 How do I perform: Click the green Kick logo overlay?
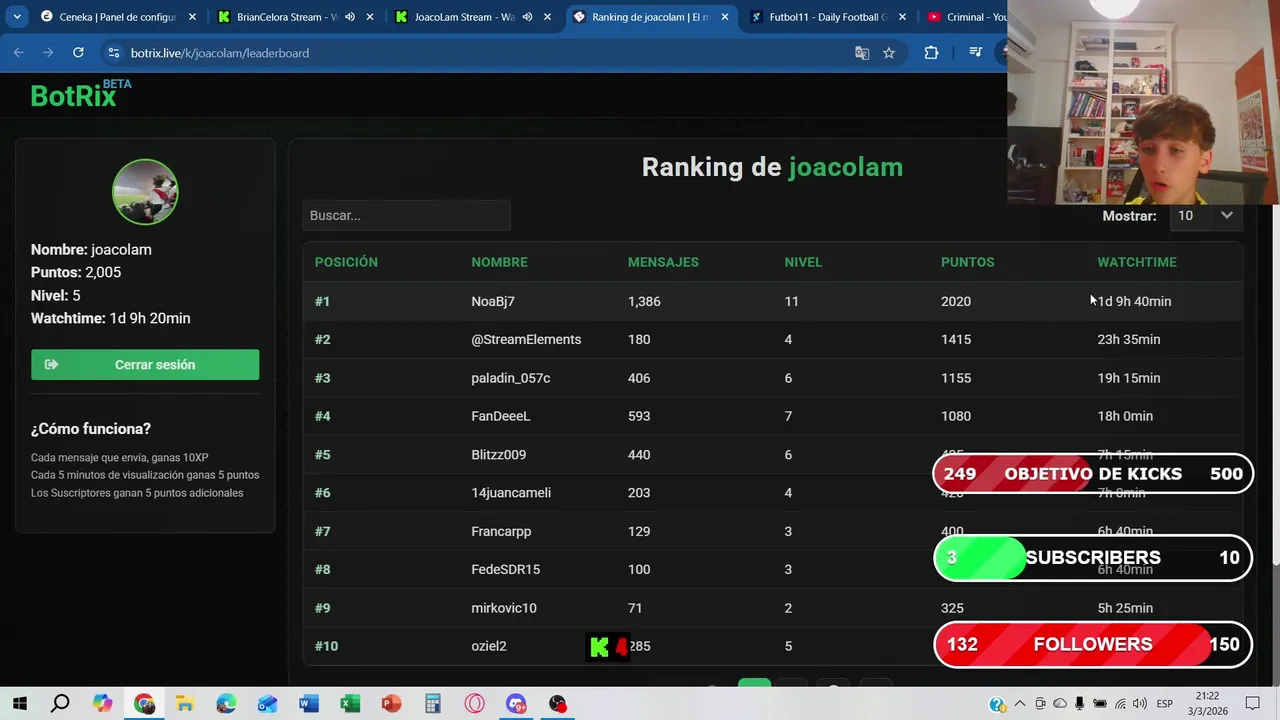[599, 648]
